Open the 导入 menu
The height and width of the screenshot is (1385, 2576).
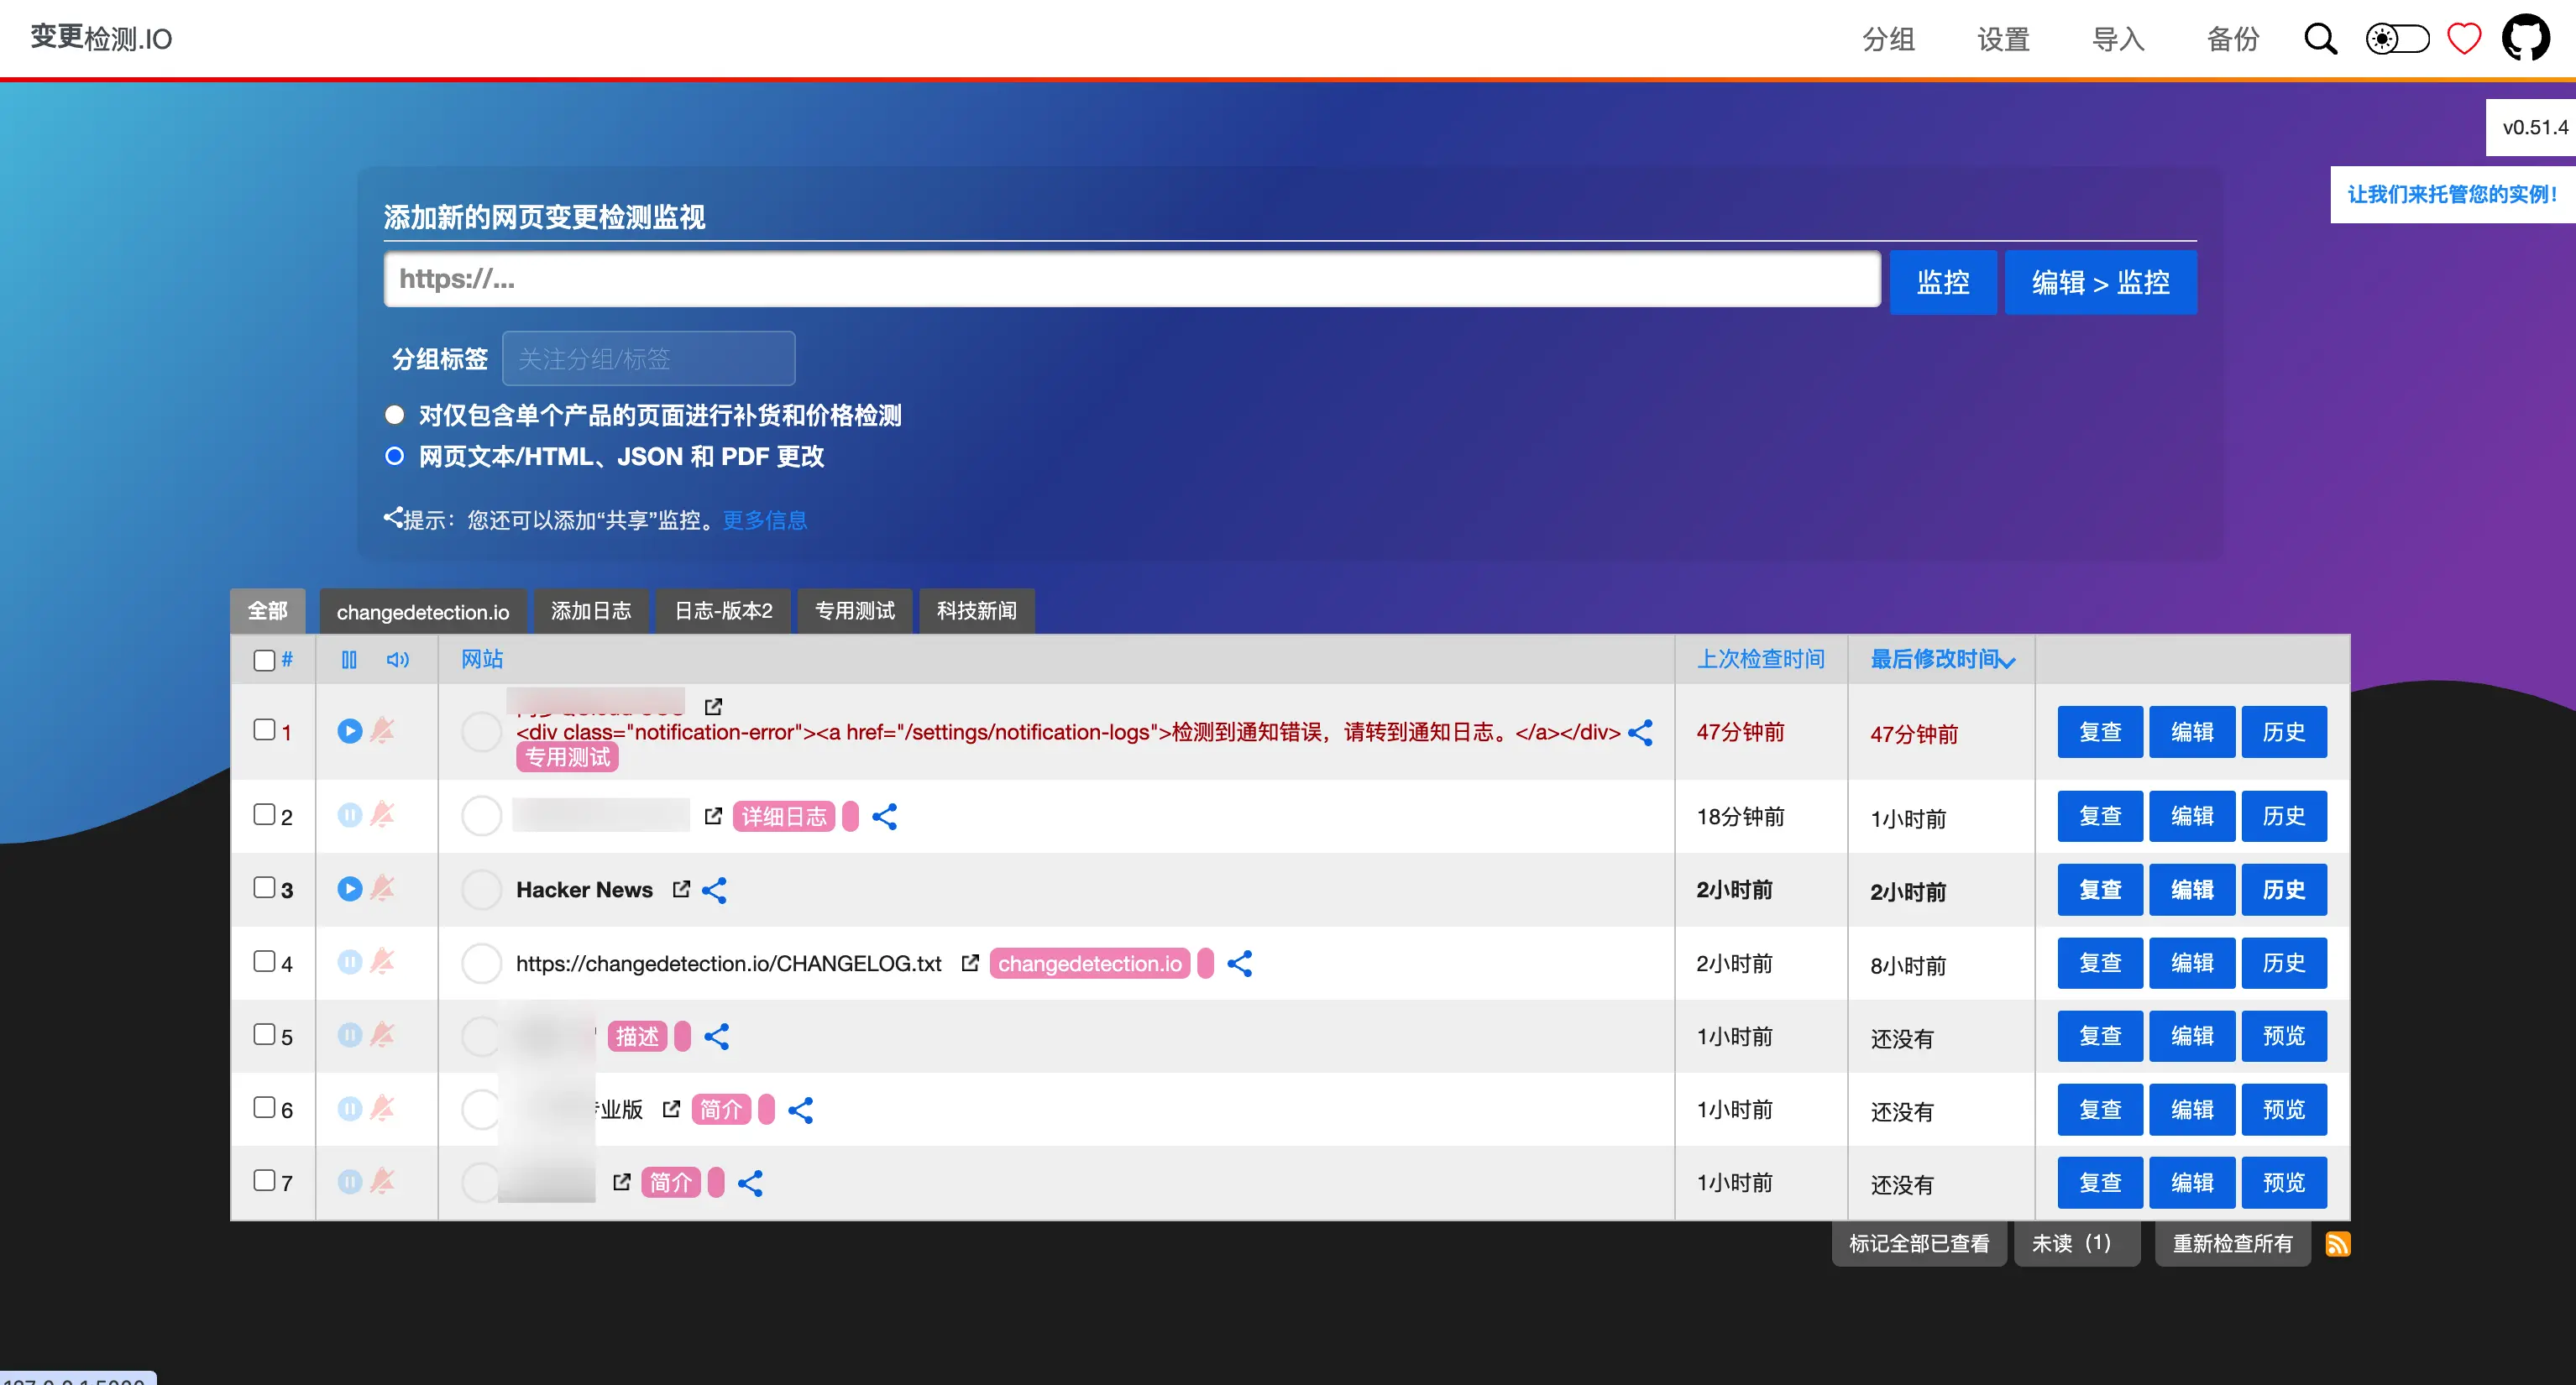[x=2118, y=39]
